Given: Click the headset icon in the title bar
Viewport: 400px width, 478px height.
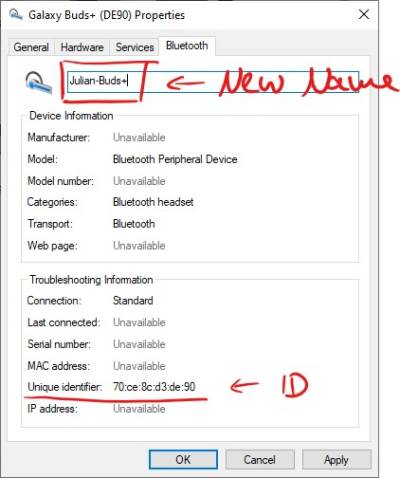Looking at the screenshot, I should coord(16,15).
